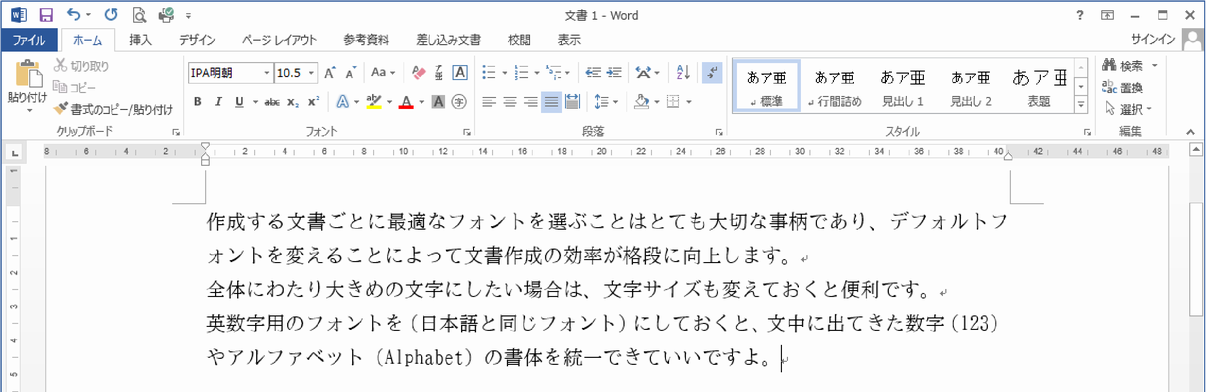Open the font name dropdown (IPA明朝)
Viewport: 1206px width, 392px height.
pos(267,73)
